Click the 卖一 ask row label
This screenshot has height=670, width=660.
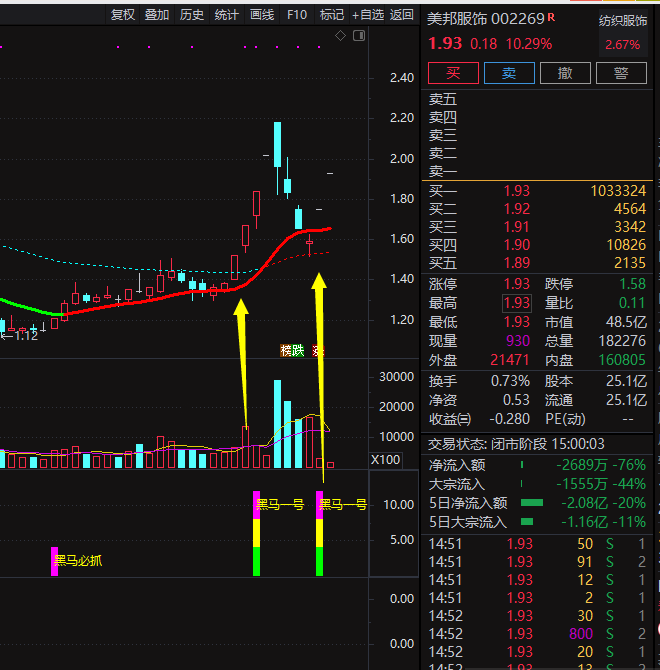(443, 171)
